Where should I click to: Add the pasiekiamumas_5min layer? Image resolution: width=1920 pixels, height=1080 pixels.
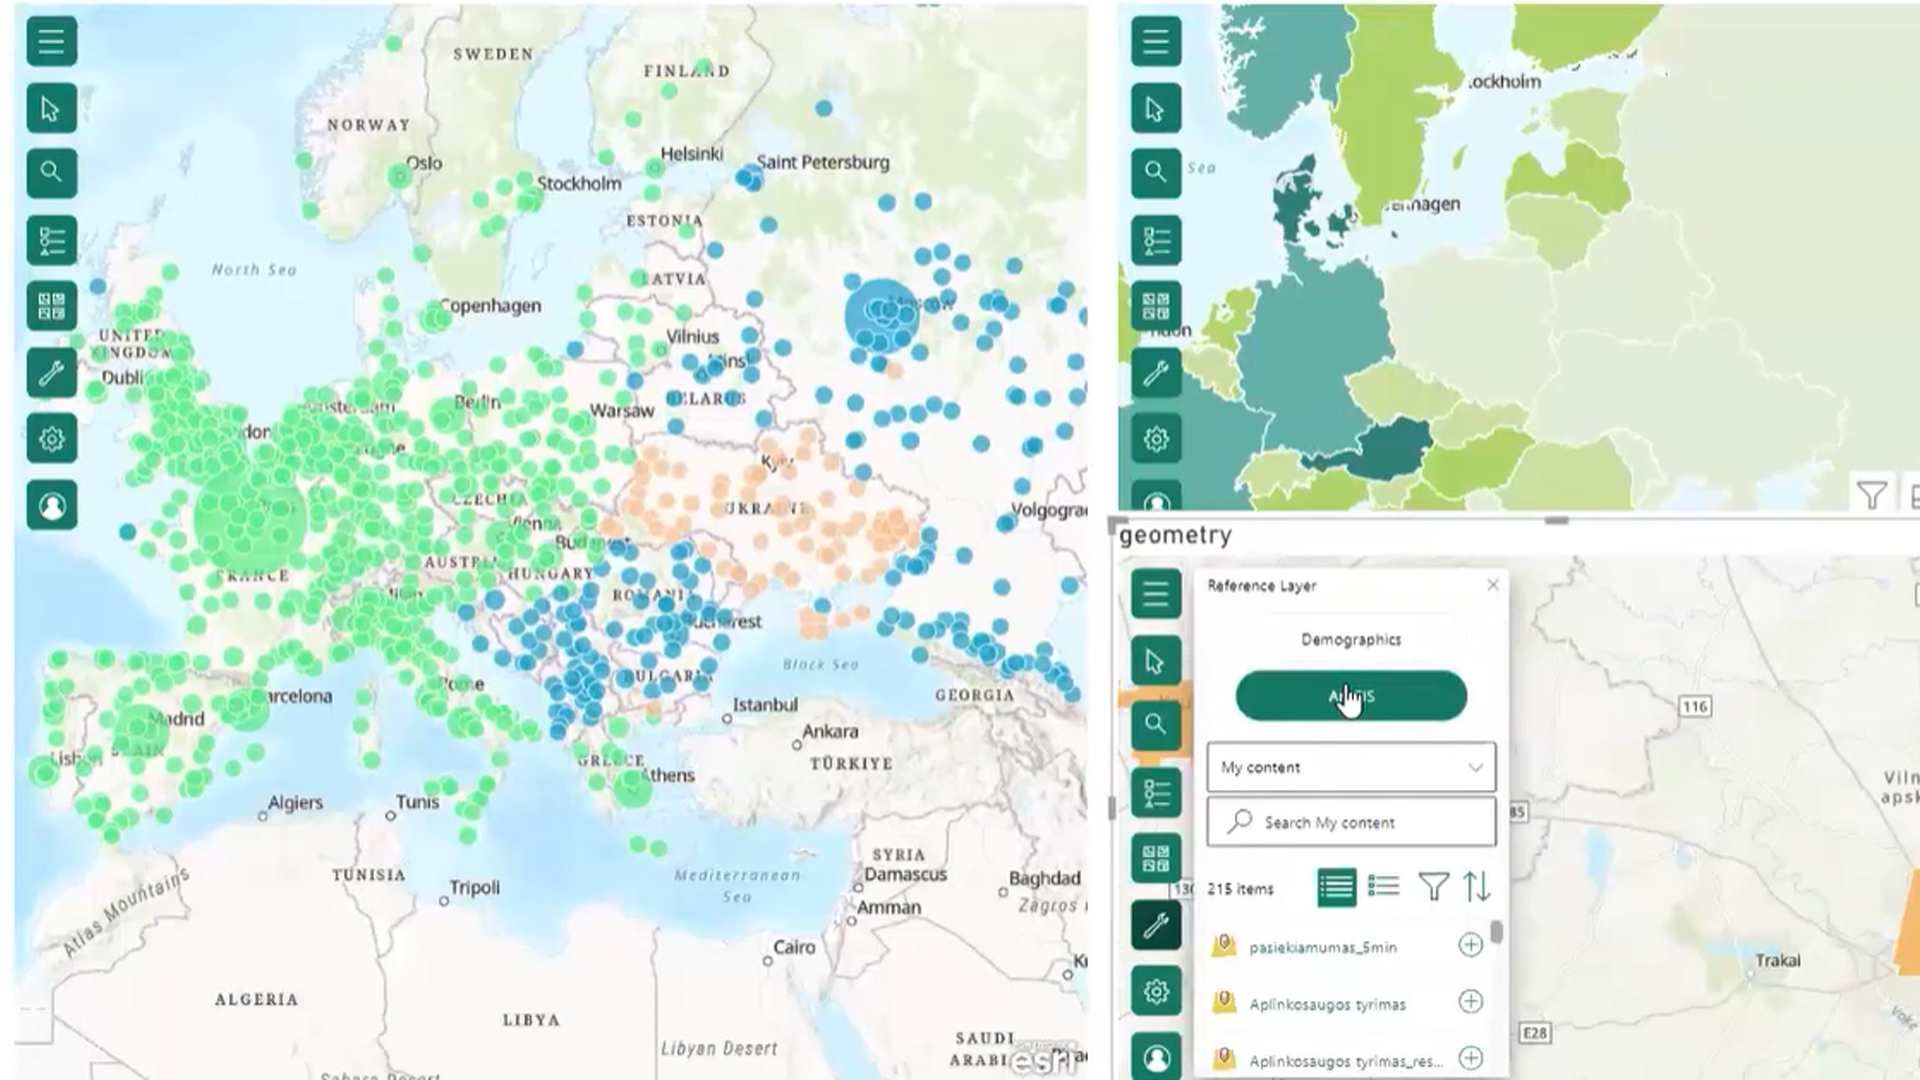[x=1470, y=945]
